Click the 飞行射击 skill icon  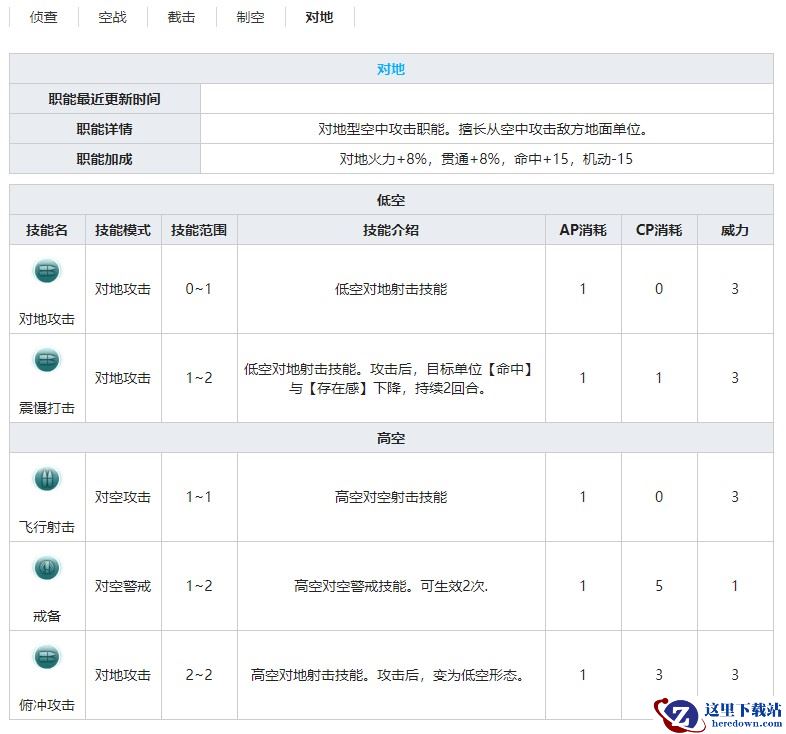[x=47, y=479]
